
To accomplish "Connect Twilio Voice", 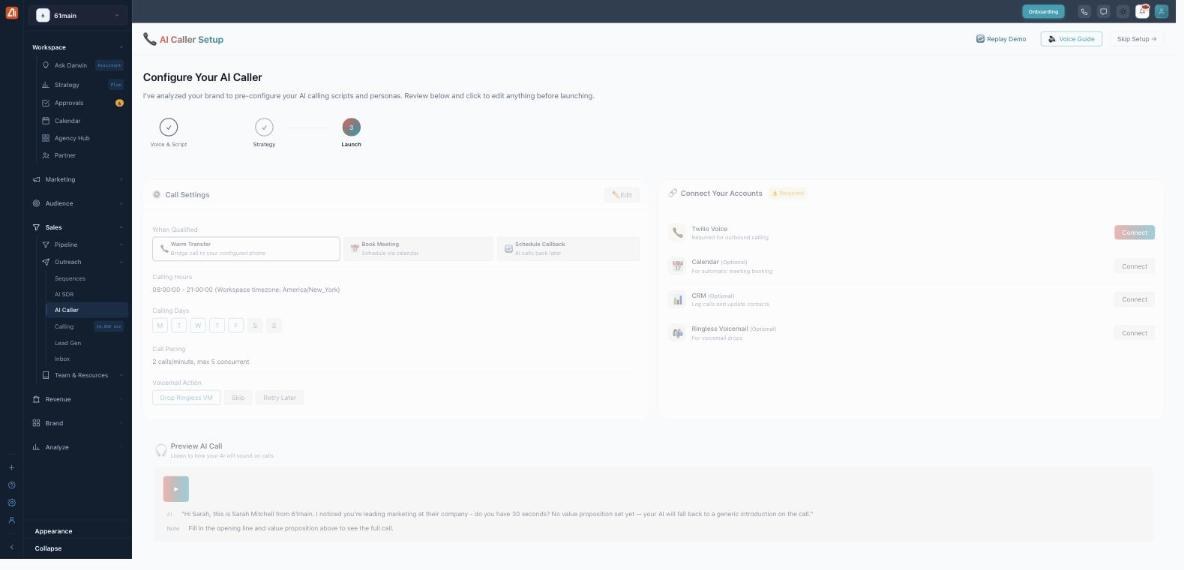I will (x=1134, y=233).
